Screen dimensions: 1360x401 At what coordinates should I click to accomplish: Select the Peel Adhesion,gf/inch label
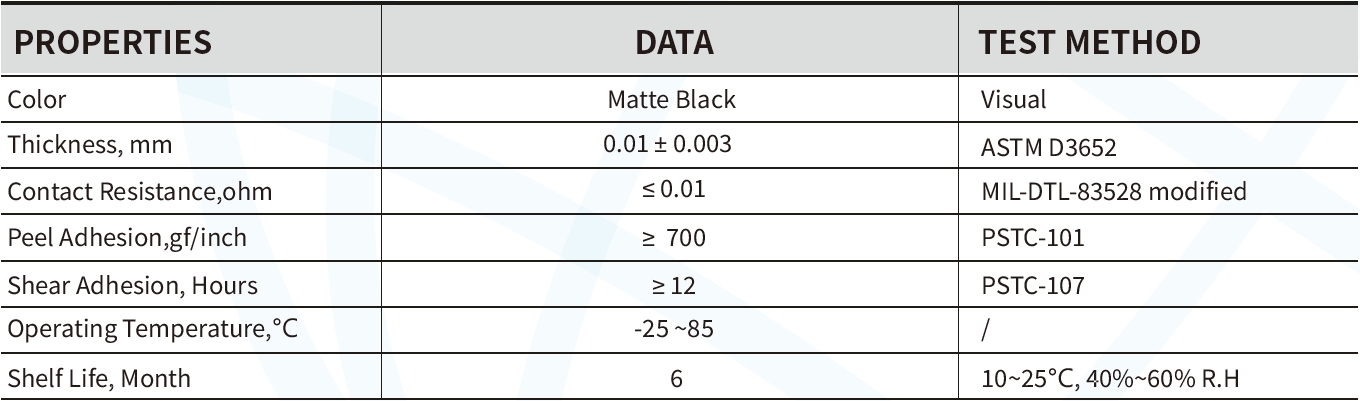[x=127, y=238]
